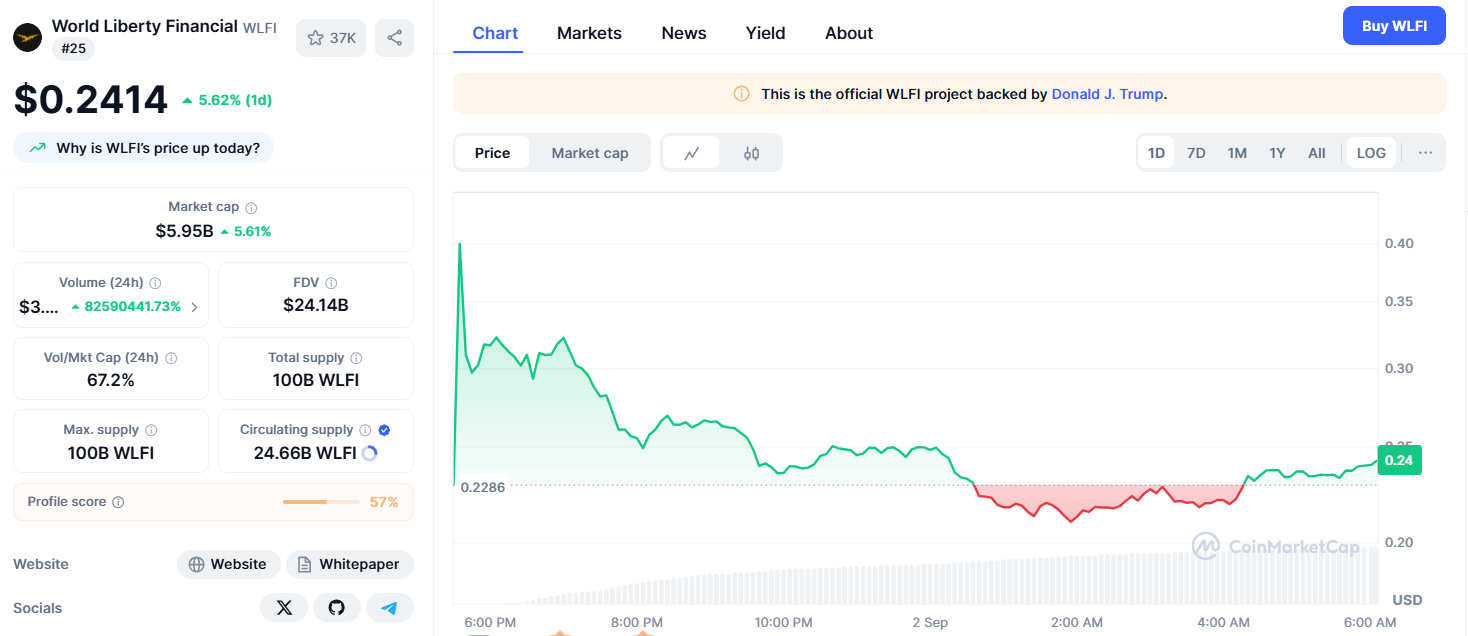Image resolution: width=1468 pixels, height=636 pixels.
Task: Open more chart options ellipsis menu
Action: pos(1425,153)
